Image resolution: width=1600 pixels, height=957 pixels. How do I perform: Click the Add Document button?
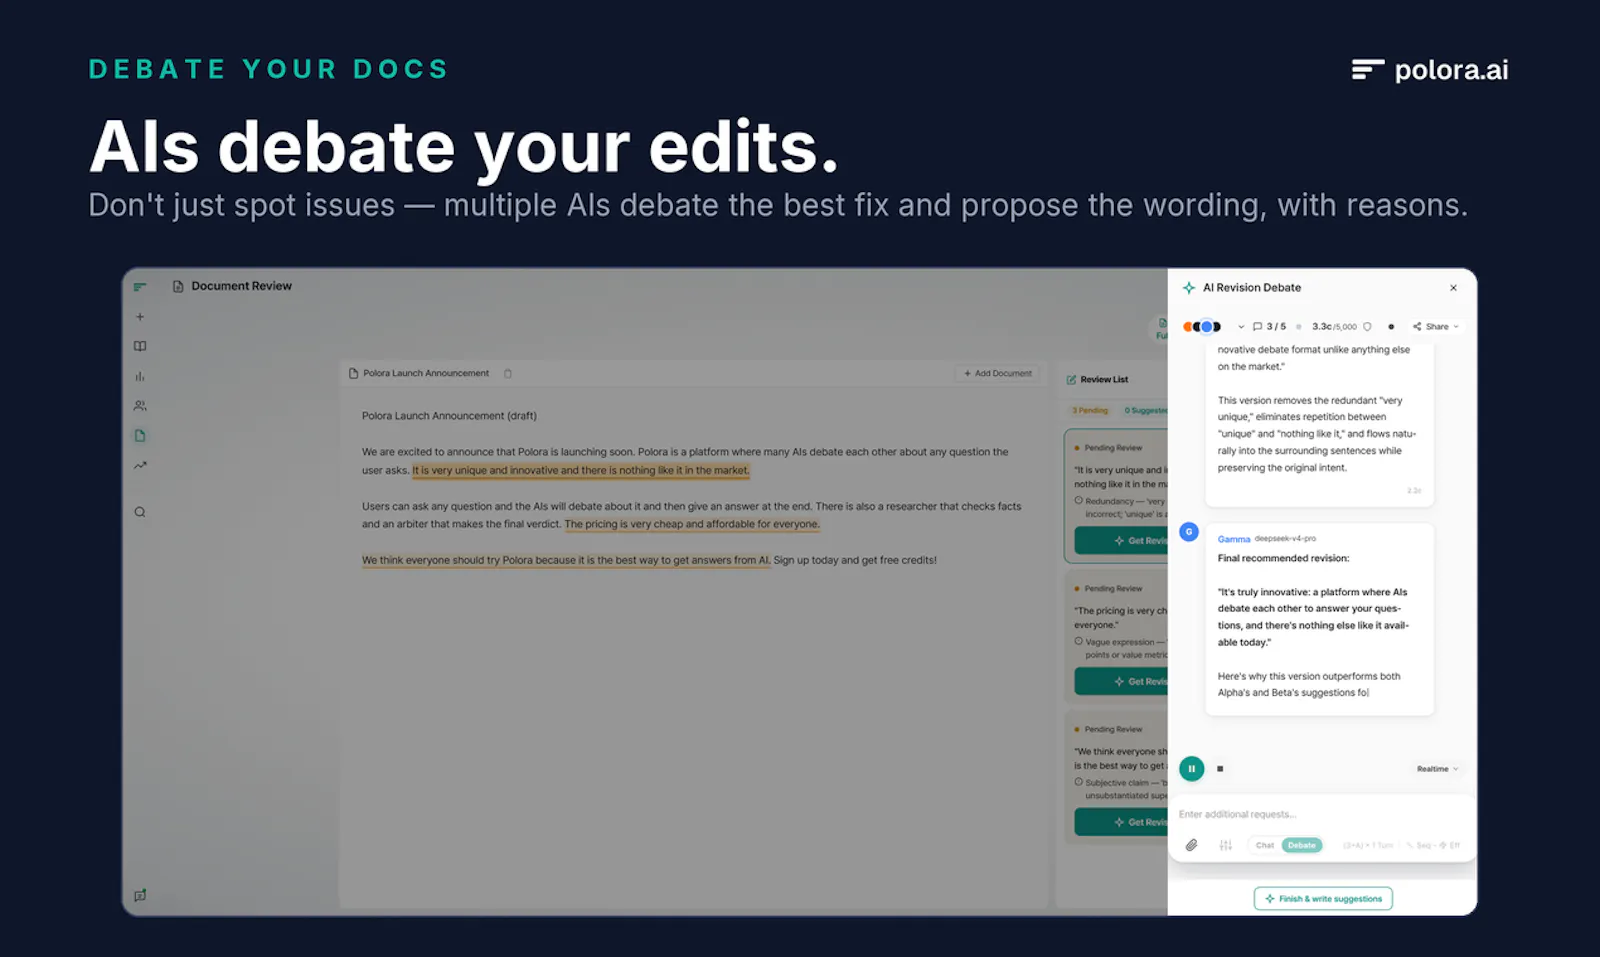pos(998,374)
